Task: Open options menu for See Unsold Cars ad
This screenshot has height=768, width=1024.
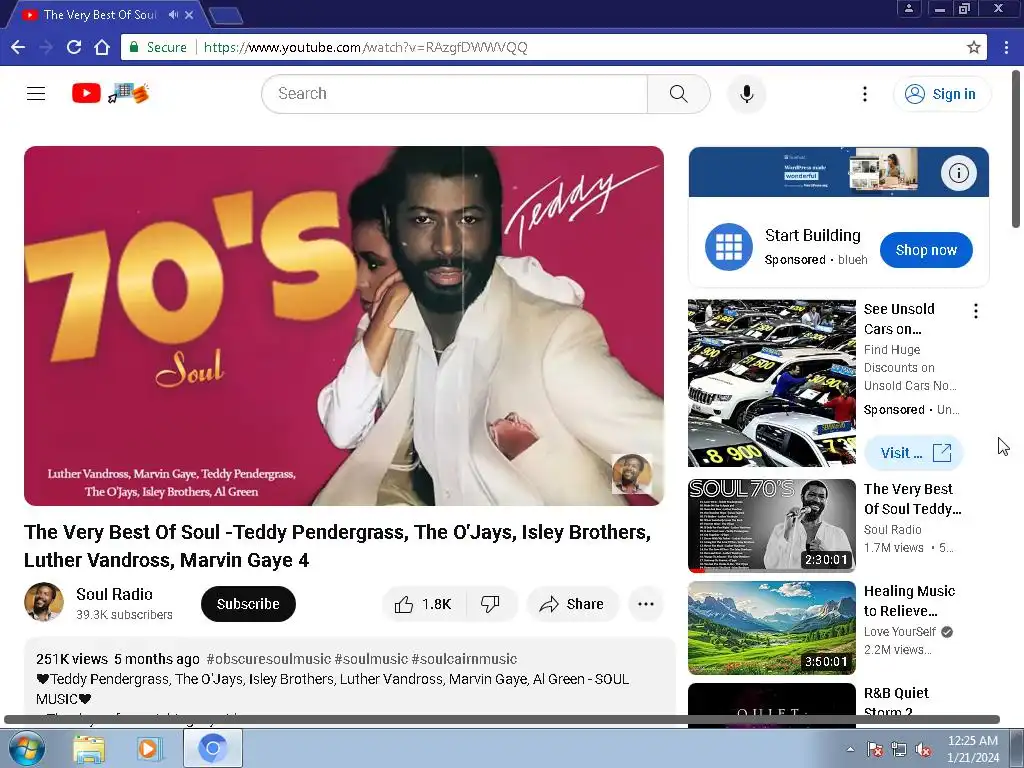Action: [976, 311]
